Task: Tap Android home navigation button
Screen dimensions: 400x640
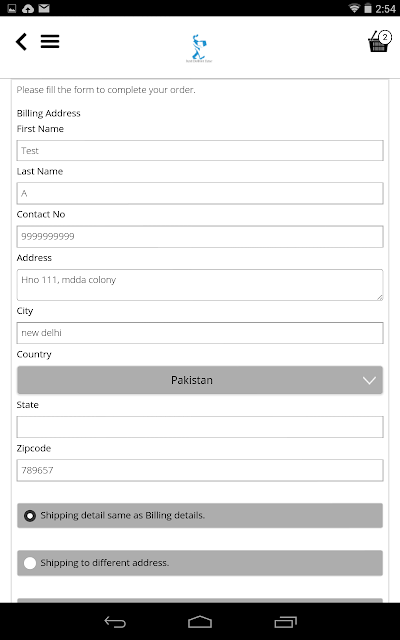Action: tap(200, 622)
